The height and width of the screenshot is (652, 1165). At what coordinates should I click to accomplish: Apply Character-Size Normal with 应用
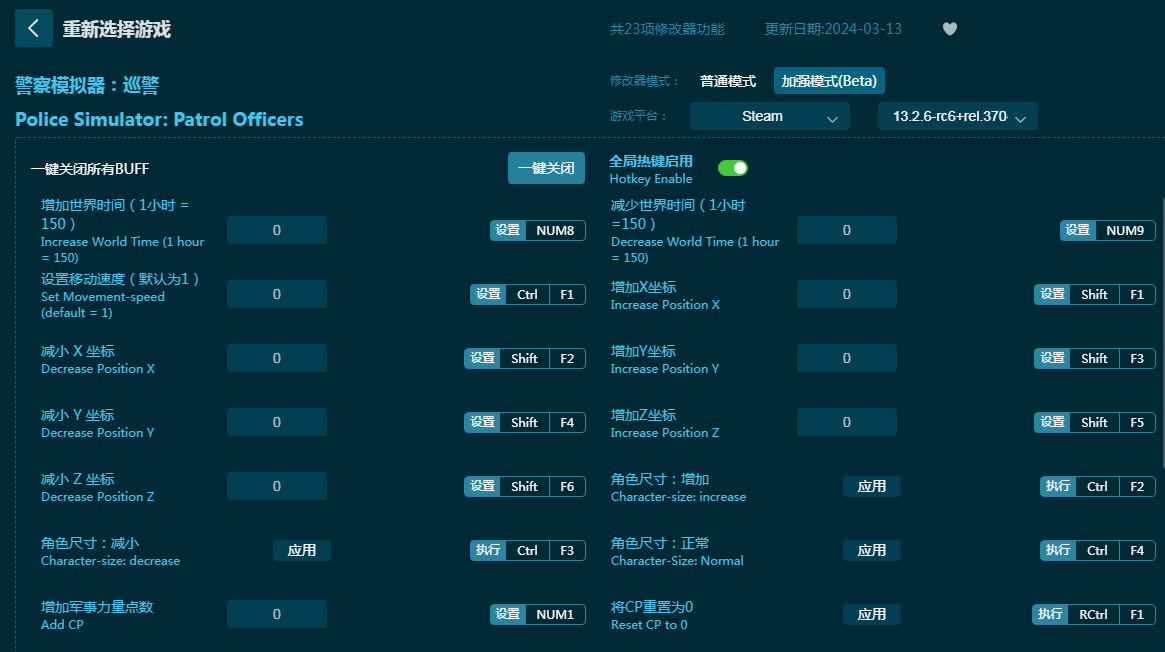pos(872,550)
